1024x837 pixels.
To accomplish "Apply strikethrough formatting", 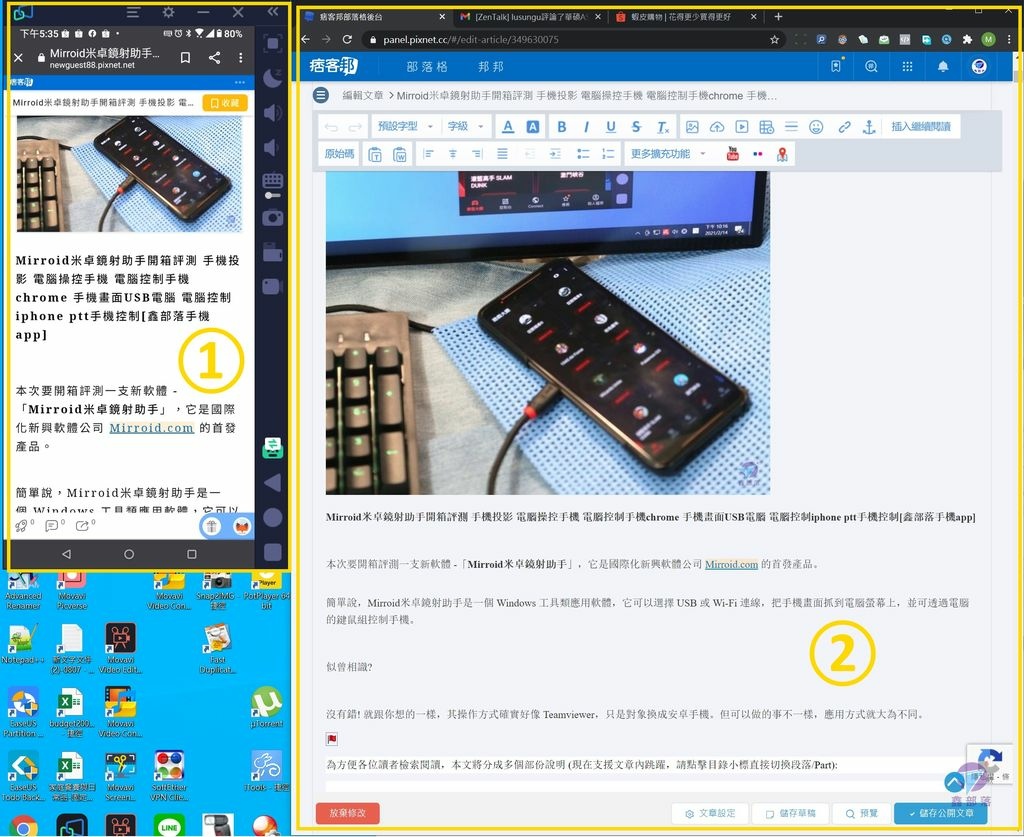I will pyautogui.click(x=636, y=127).
